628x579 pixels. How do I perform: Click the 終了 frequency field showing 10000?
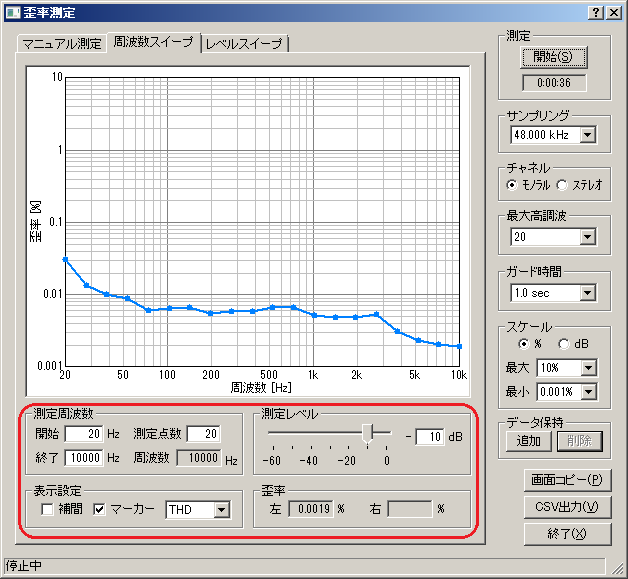pyautogui.click(x=84, y=458)
